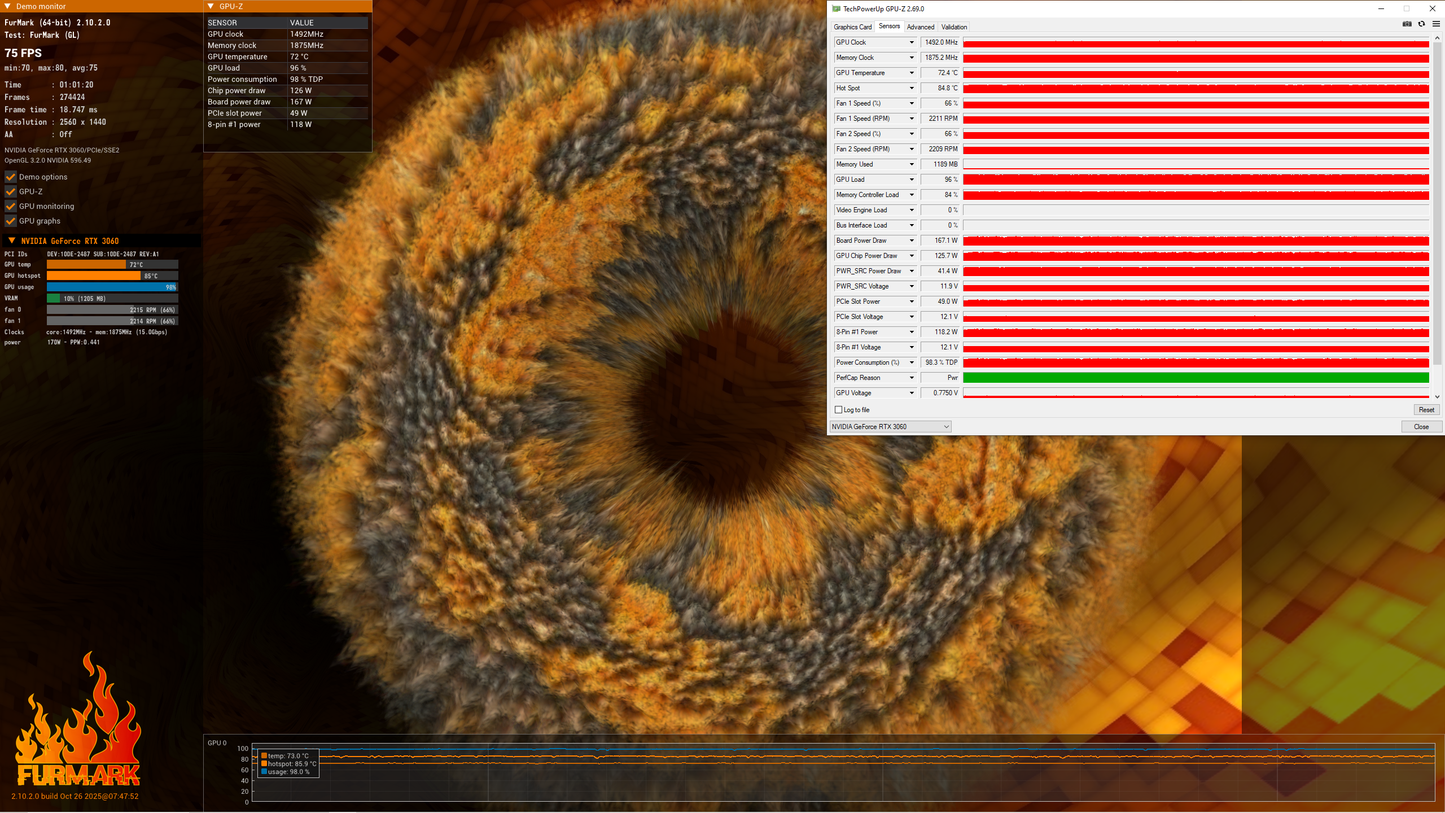Close the GPU-Z window with the X
The width and height of the screenshot is (1445, 813).
(x=1432, y=9)
